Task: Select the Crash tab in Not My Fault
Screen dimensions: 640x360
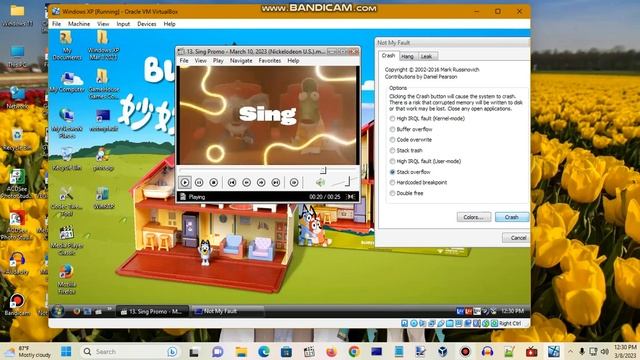Action: pos(388,56)
